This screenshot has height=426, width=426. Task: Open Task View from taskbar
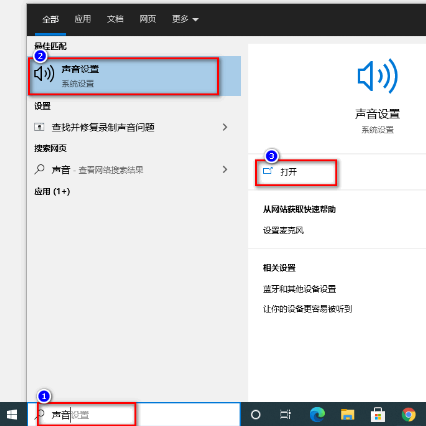pyautogui.click(x=285, y=415)
